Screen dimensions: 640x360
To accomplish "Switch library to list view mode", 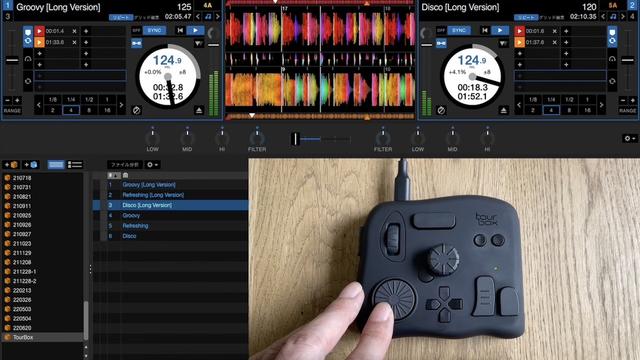I will click(x=75, y=164).
